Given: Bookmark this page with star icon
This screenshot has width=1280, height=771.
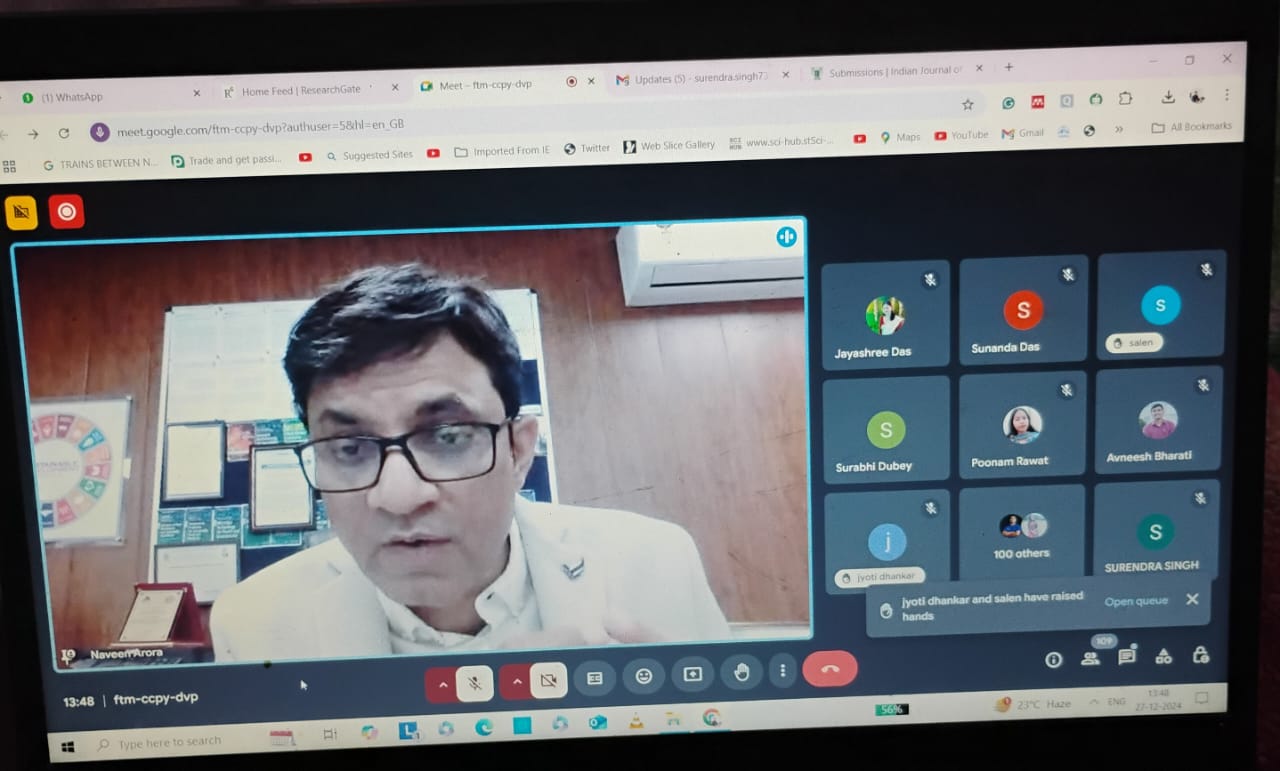Looking at the screenshot, I should [967, 104].
